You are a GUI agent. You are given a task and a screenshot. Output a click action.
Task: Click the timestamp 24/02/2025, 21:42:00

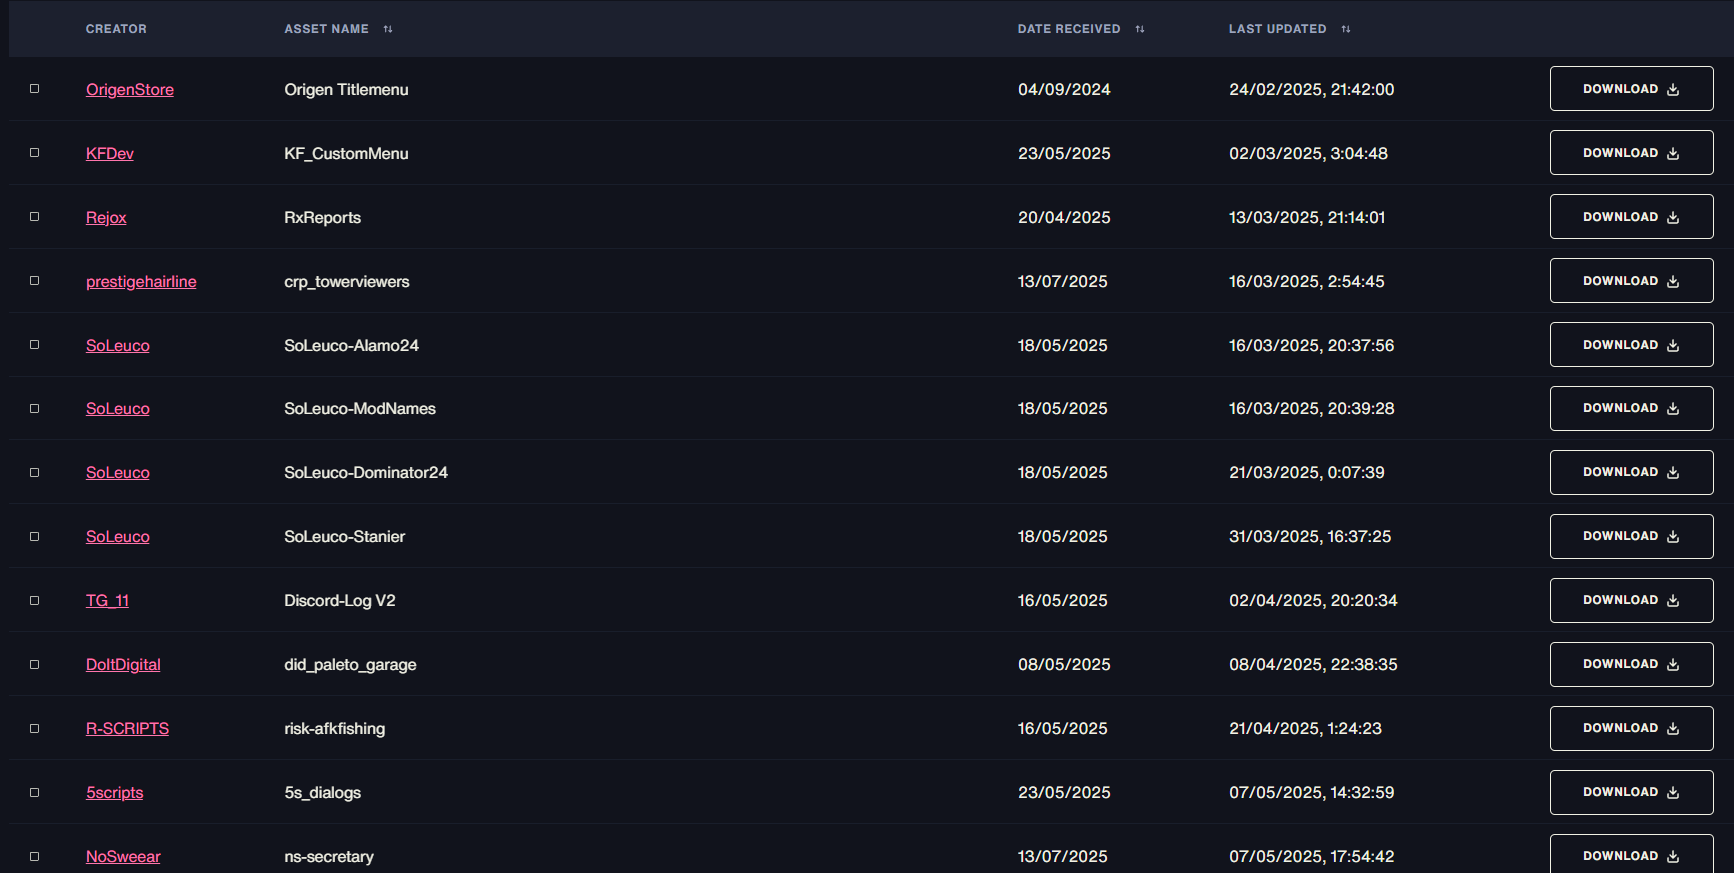coord(1311,90)
